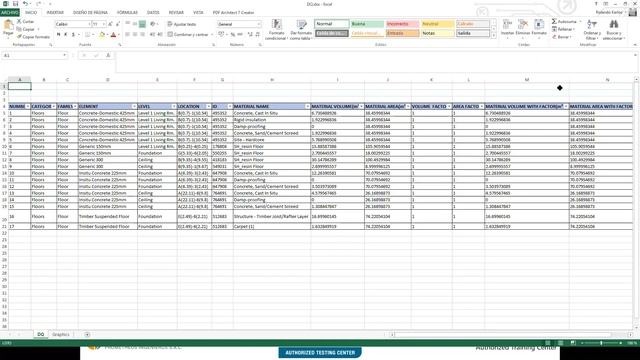Screen dimensions: 640x360
Task: Click Combinar y centrar button
Action: [188, 35]
